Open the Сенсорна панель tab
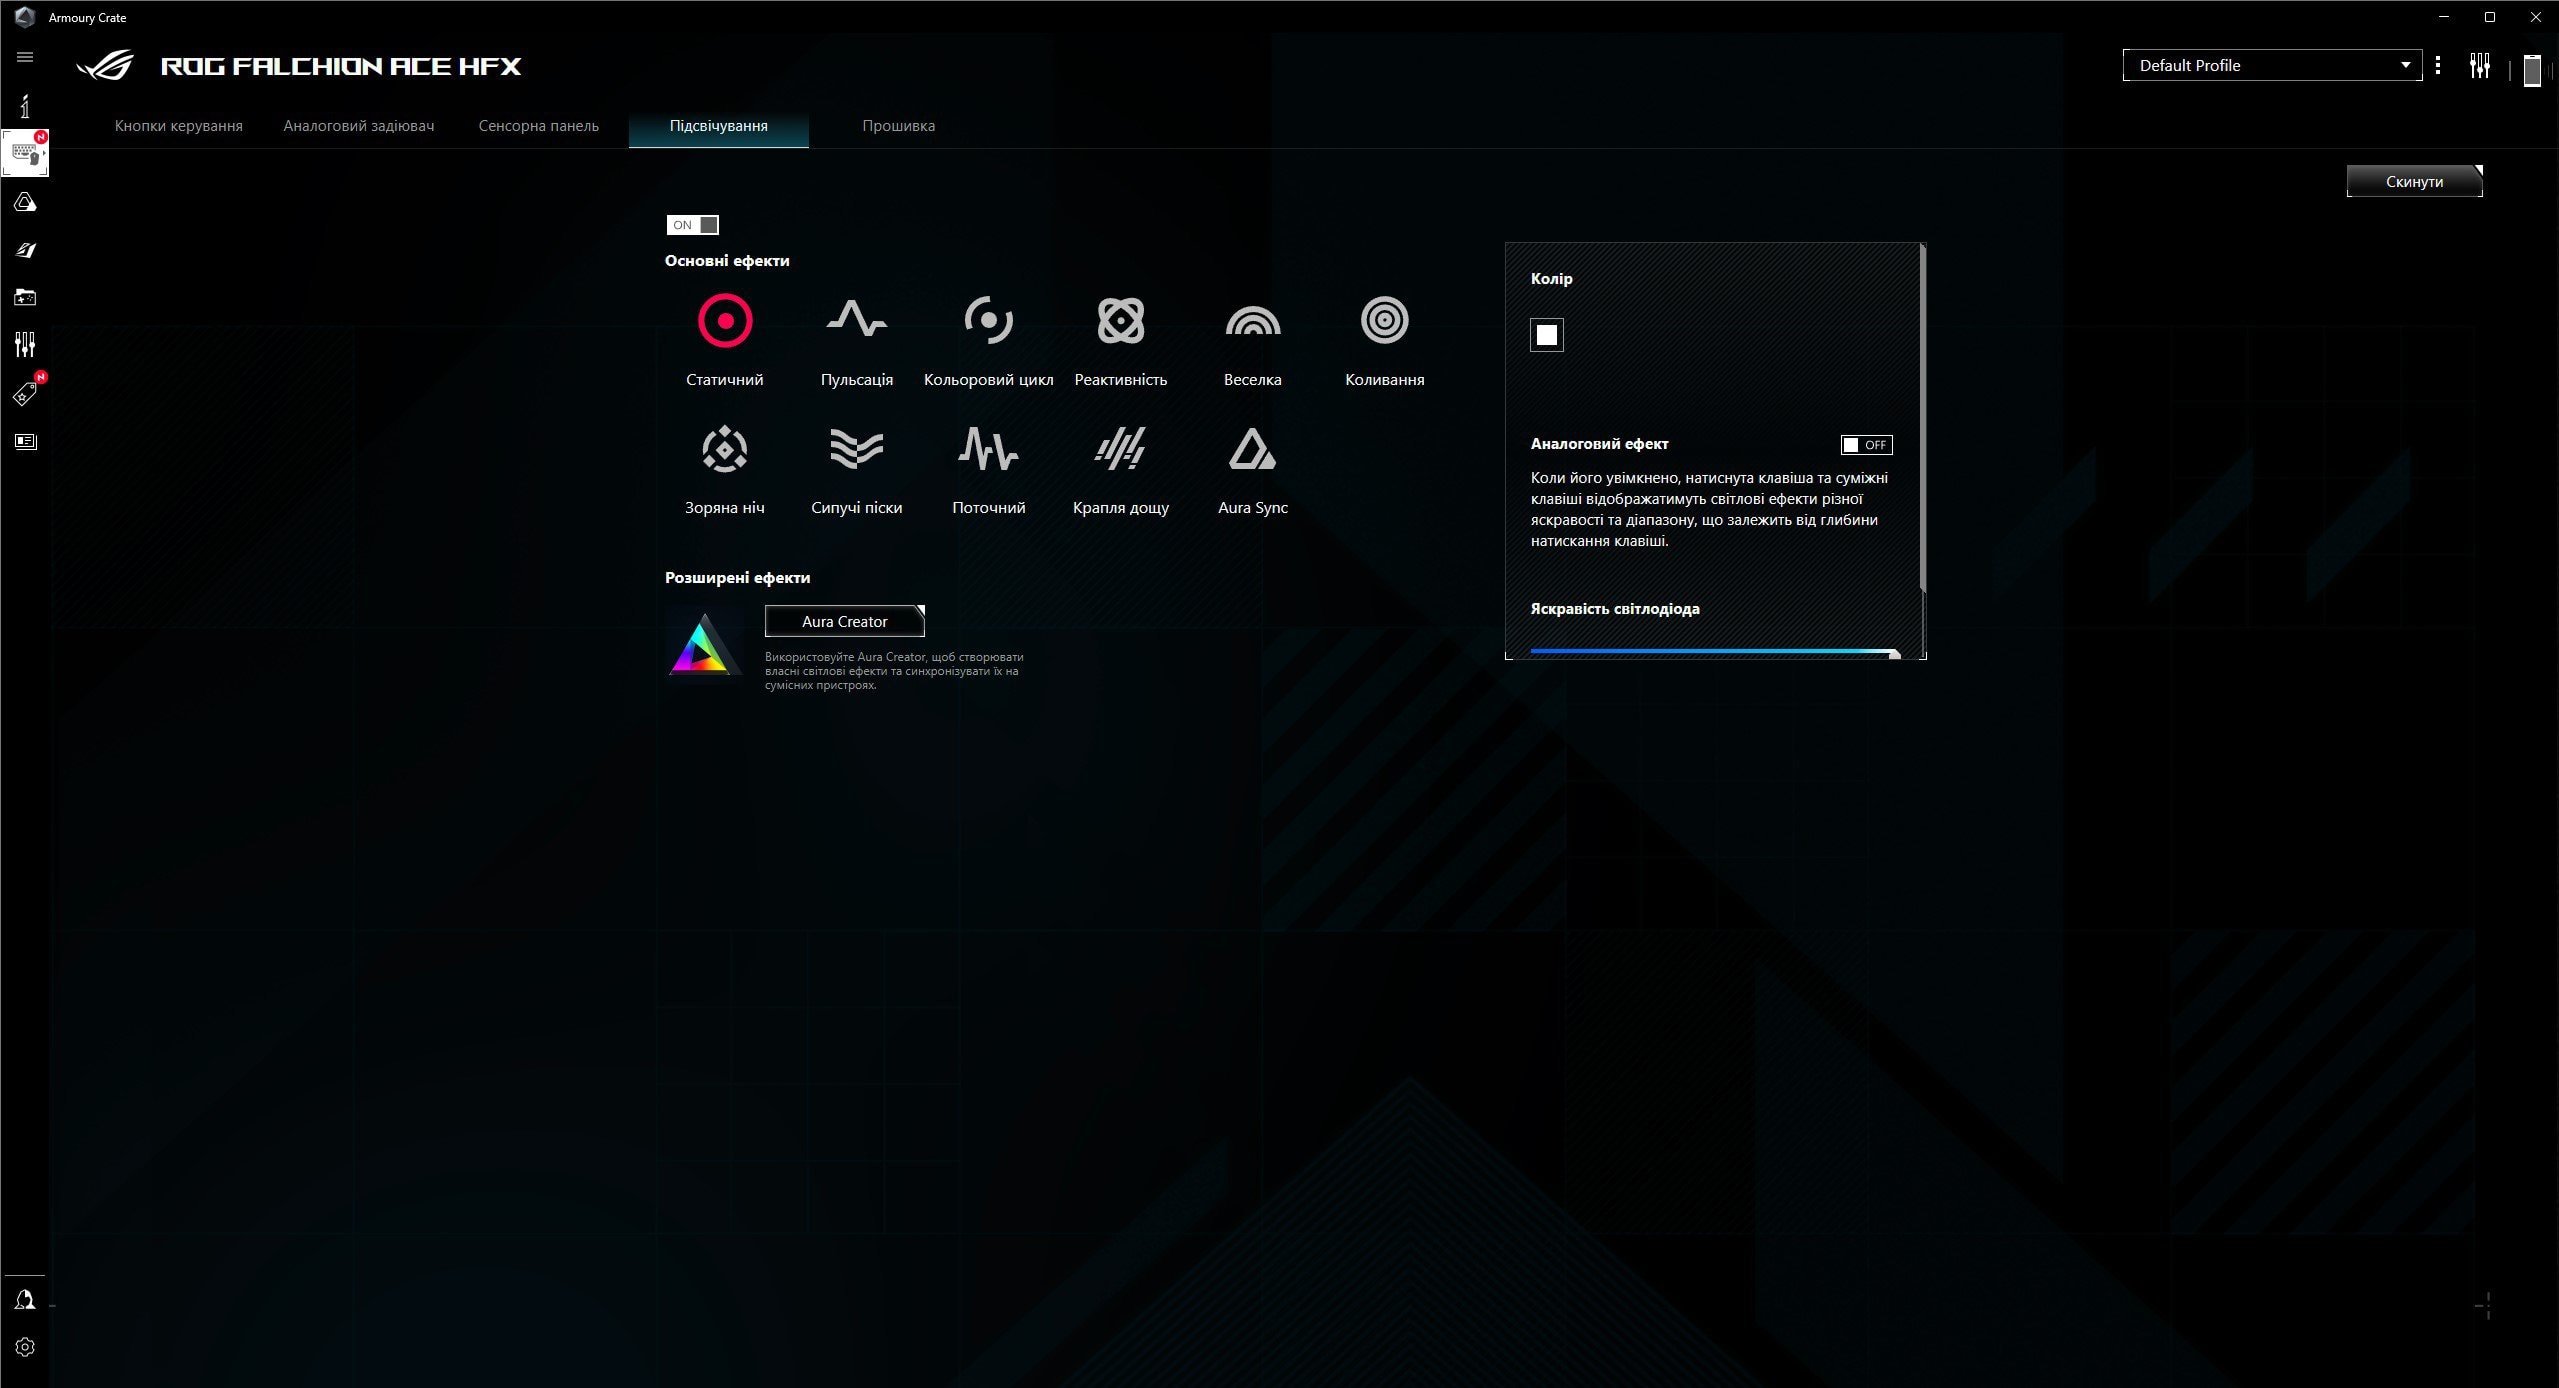 (538, 126)
